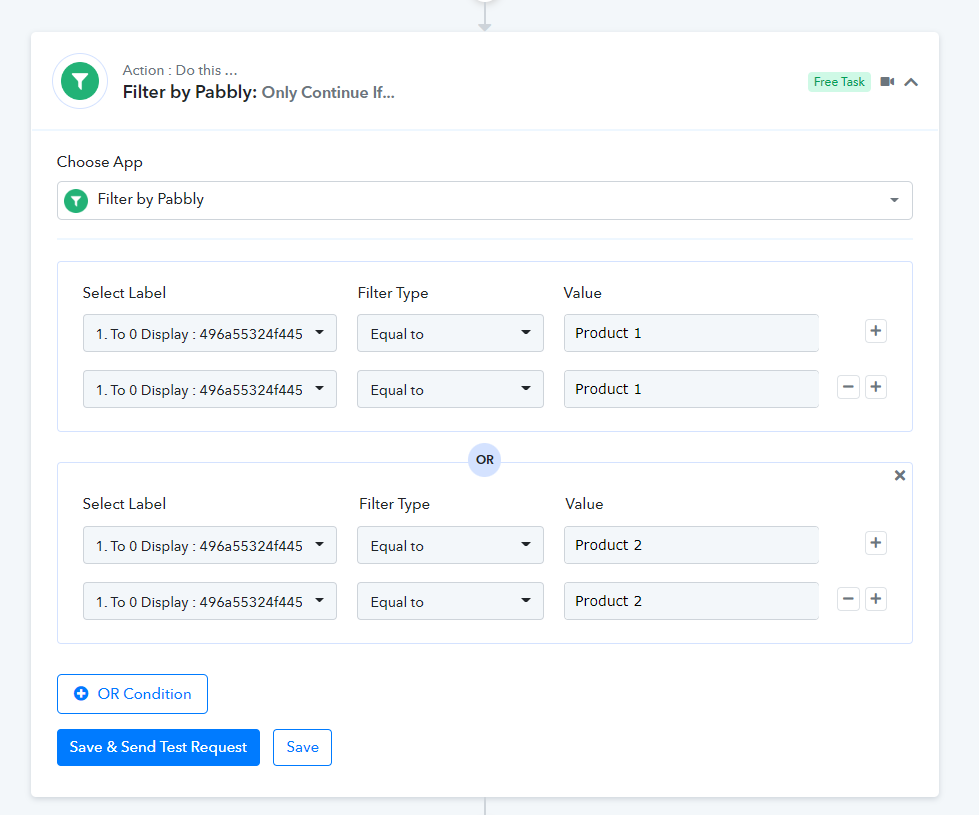Collapse the action step with the up chevron
Viewport: 979px width, 815px height.
pyautogui.click(x=911, y=82)
